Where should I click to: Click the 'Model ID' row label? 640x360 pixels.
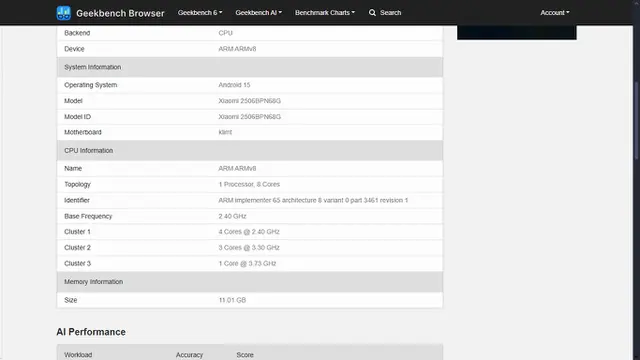point(78,117)
